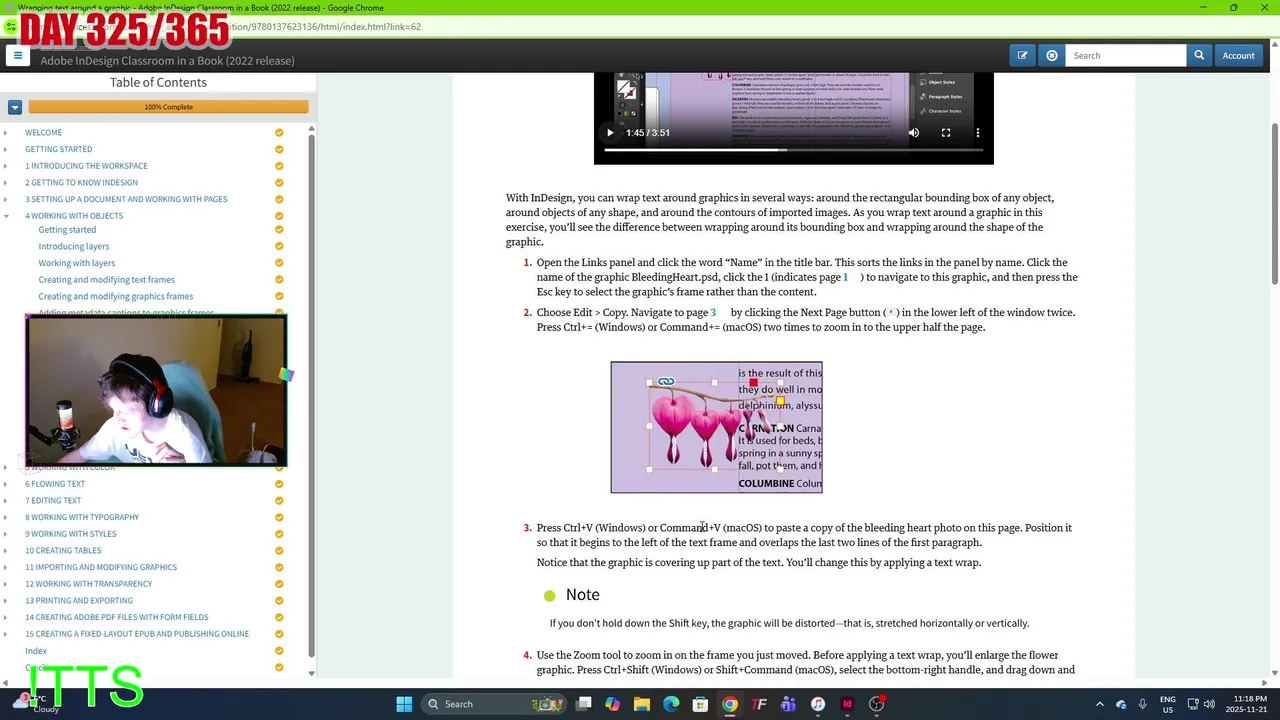Click the blue dropdown arrow above contents
Image resolution: width=1280 pixels, height=720 pixels.
pyautogui.click(x=15, y=107)
